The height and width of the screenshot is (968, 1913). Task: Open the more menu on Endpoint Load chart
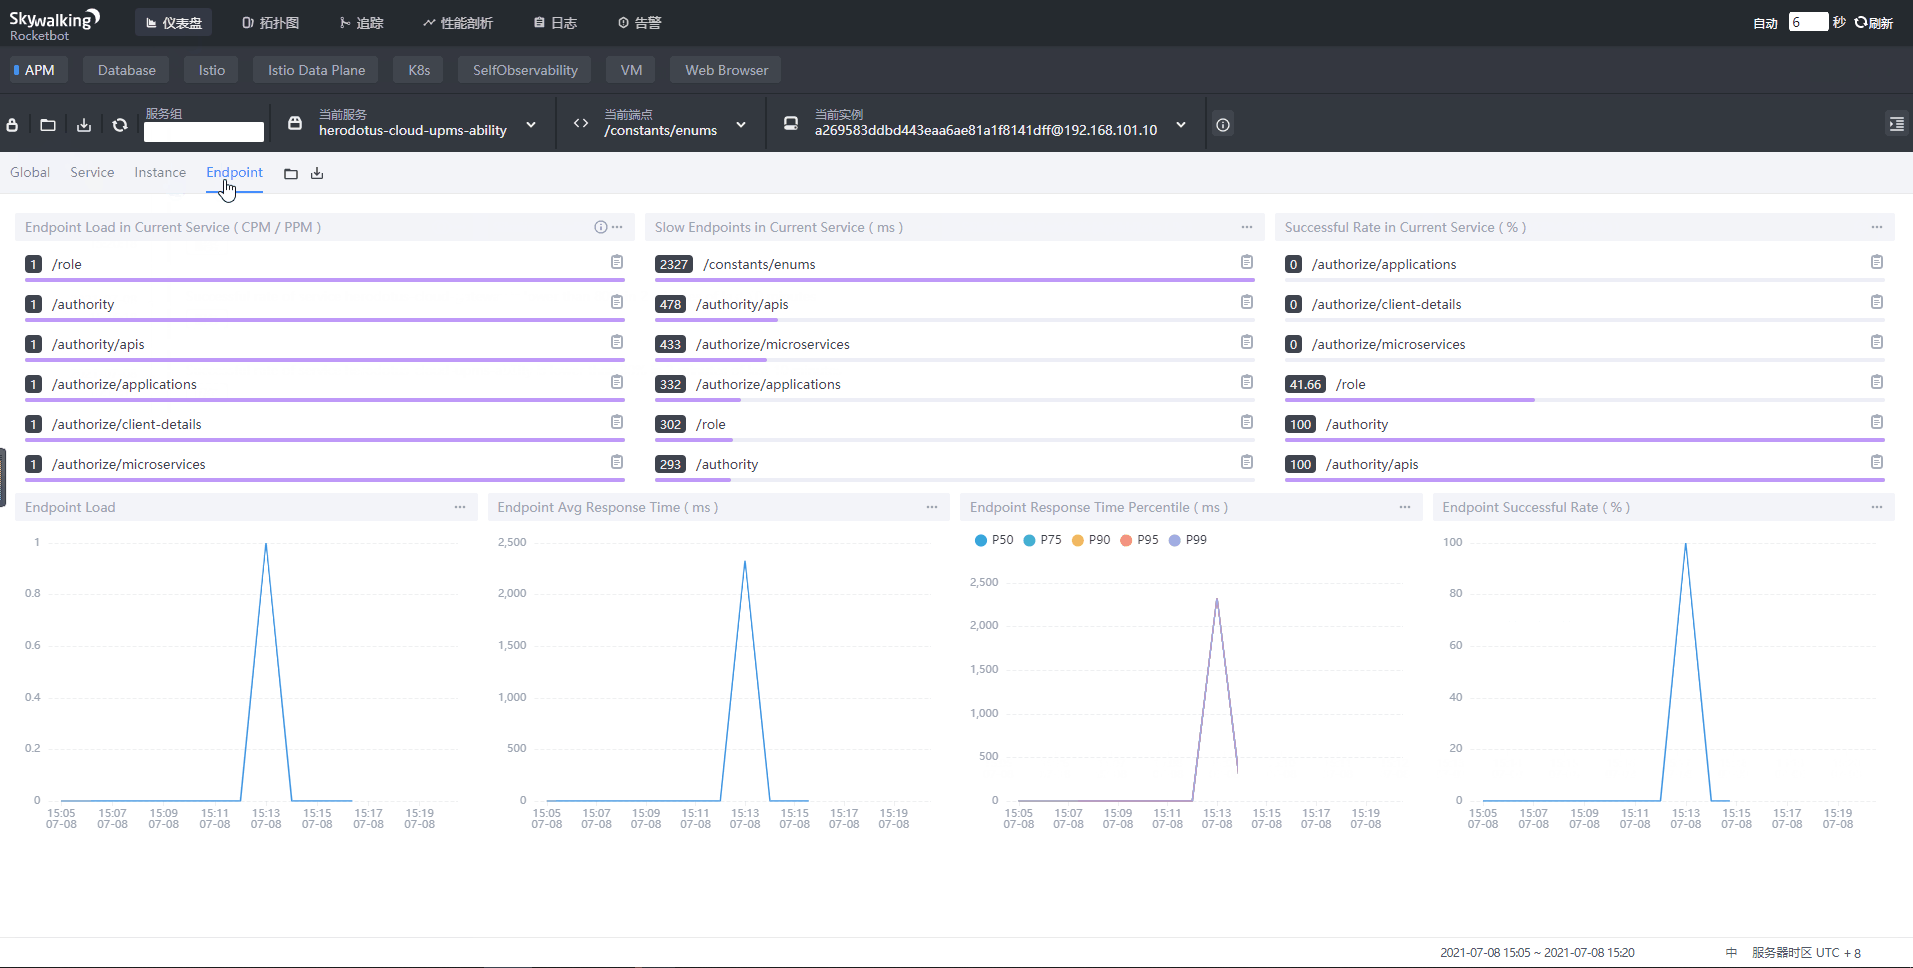click(460, 507)
